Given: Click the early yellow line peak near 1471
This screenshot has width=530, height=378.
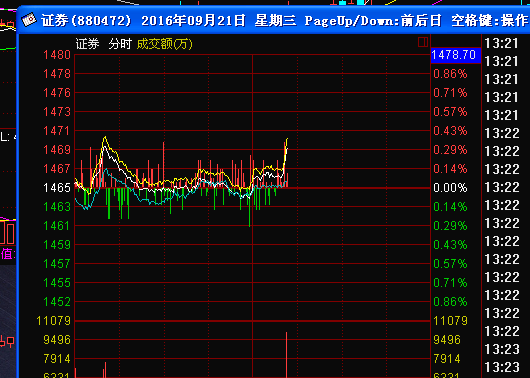Looking at the screenshot, I should pyautogui.click(x=105, y=137).
